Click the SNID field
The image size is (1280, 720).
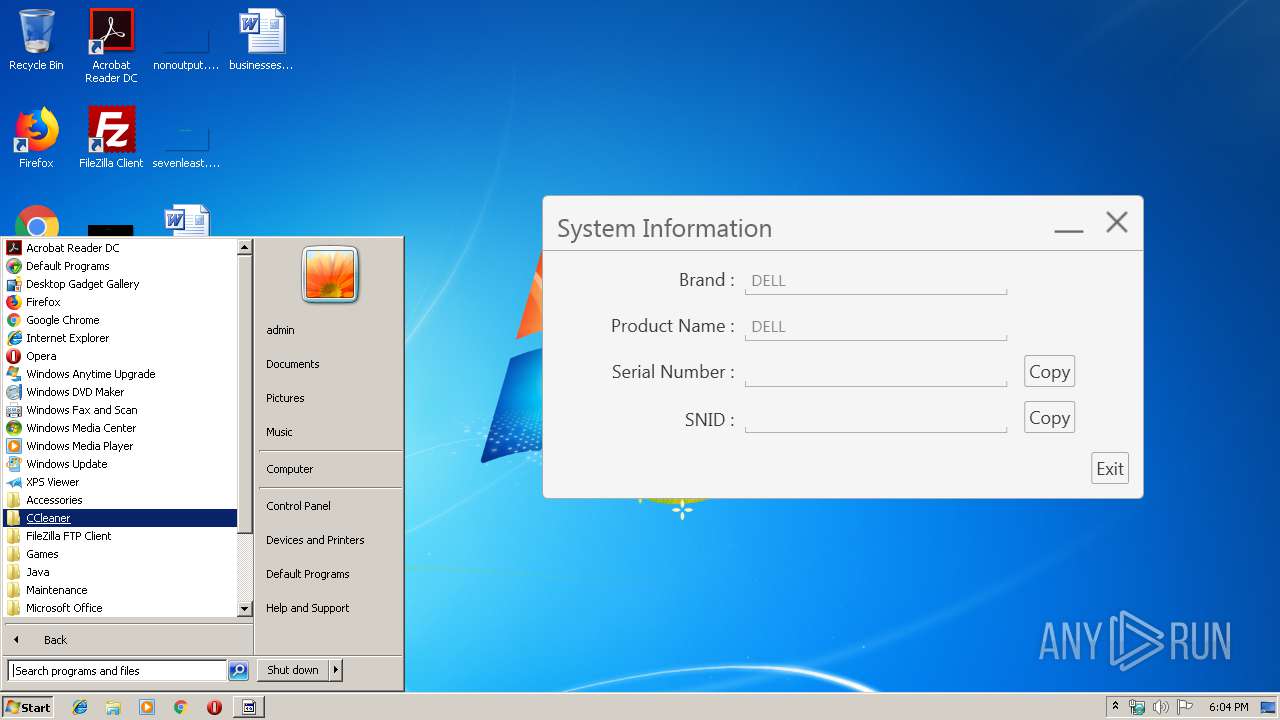[x=876, y=419]
